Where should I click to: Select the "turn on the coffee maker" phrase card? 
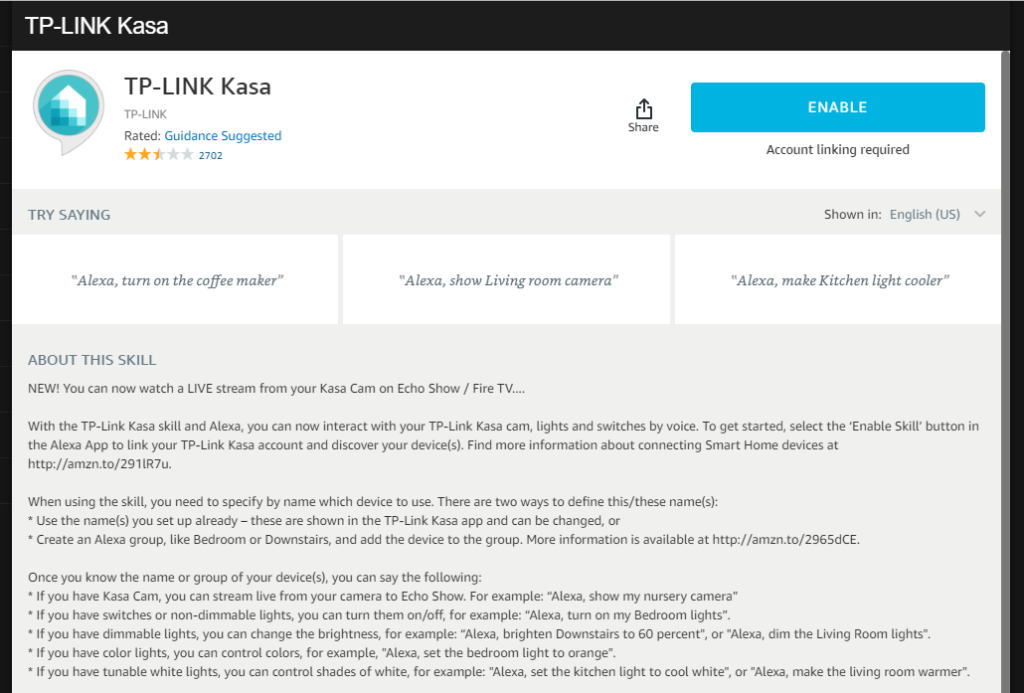click(x=177, y=280)
